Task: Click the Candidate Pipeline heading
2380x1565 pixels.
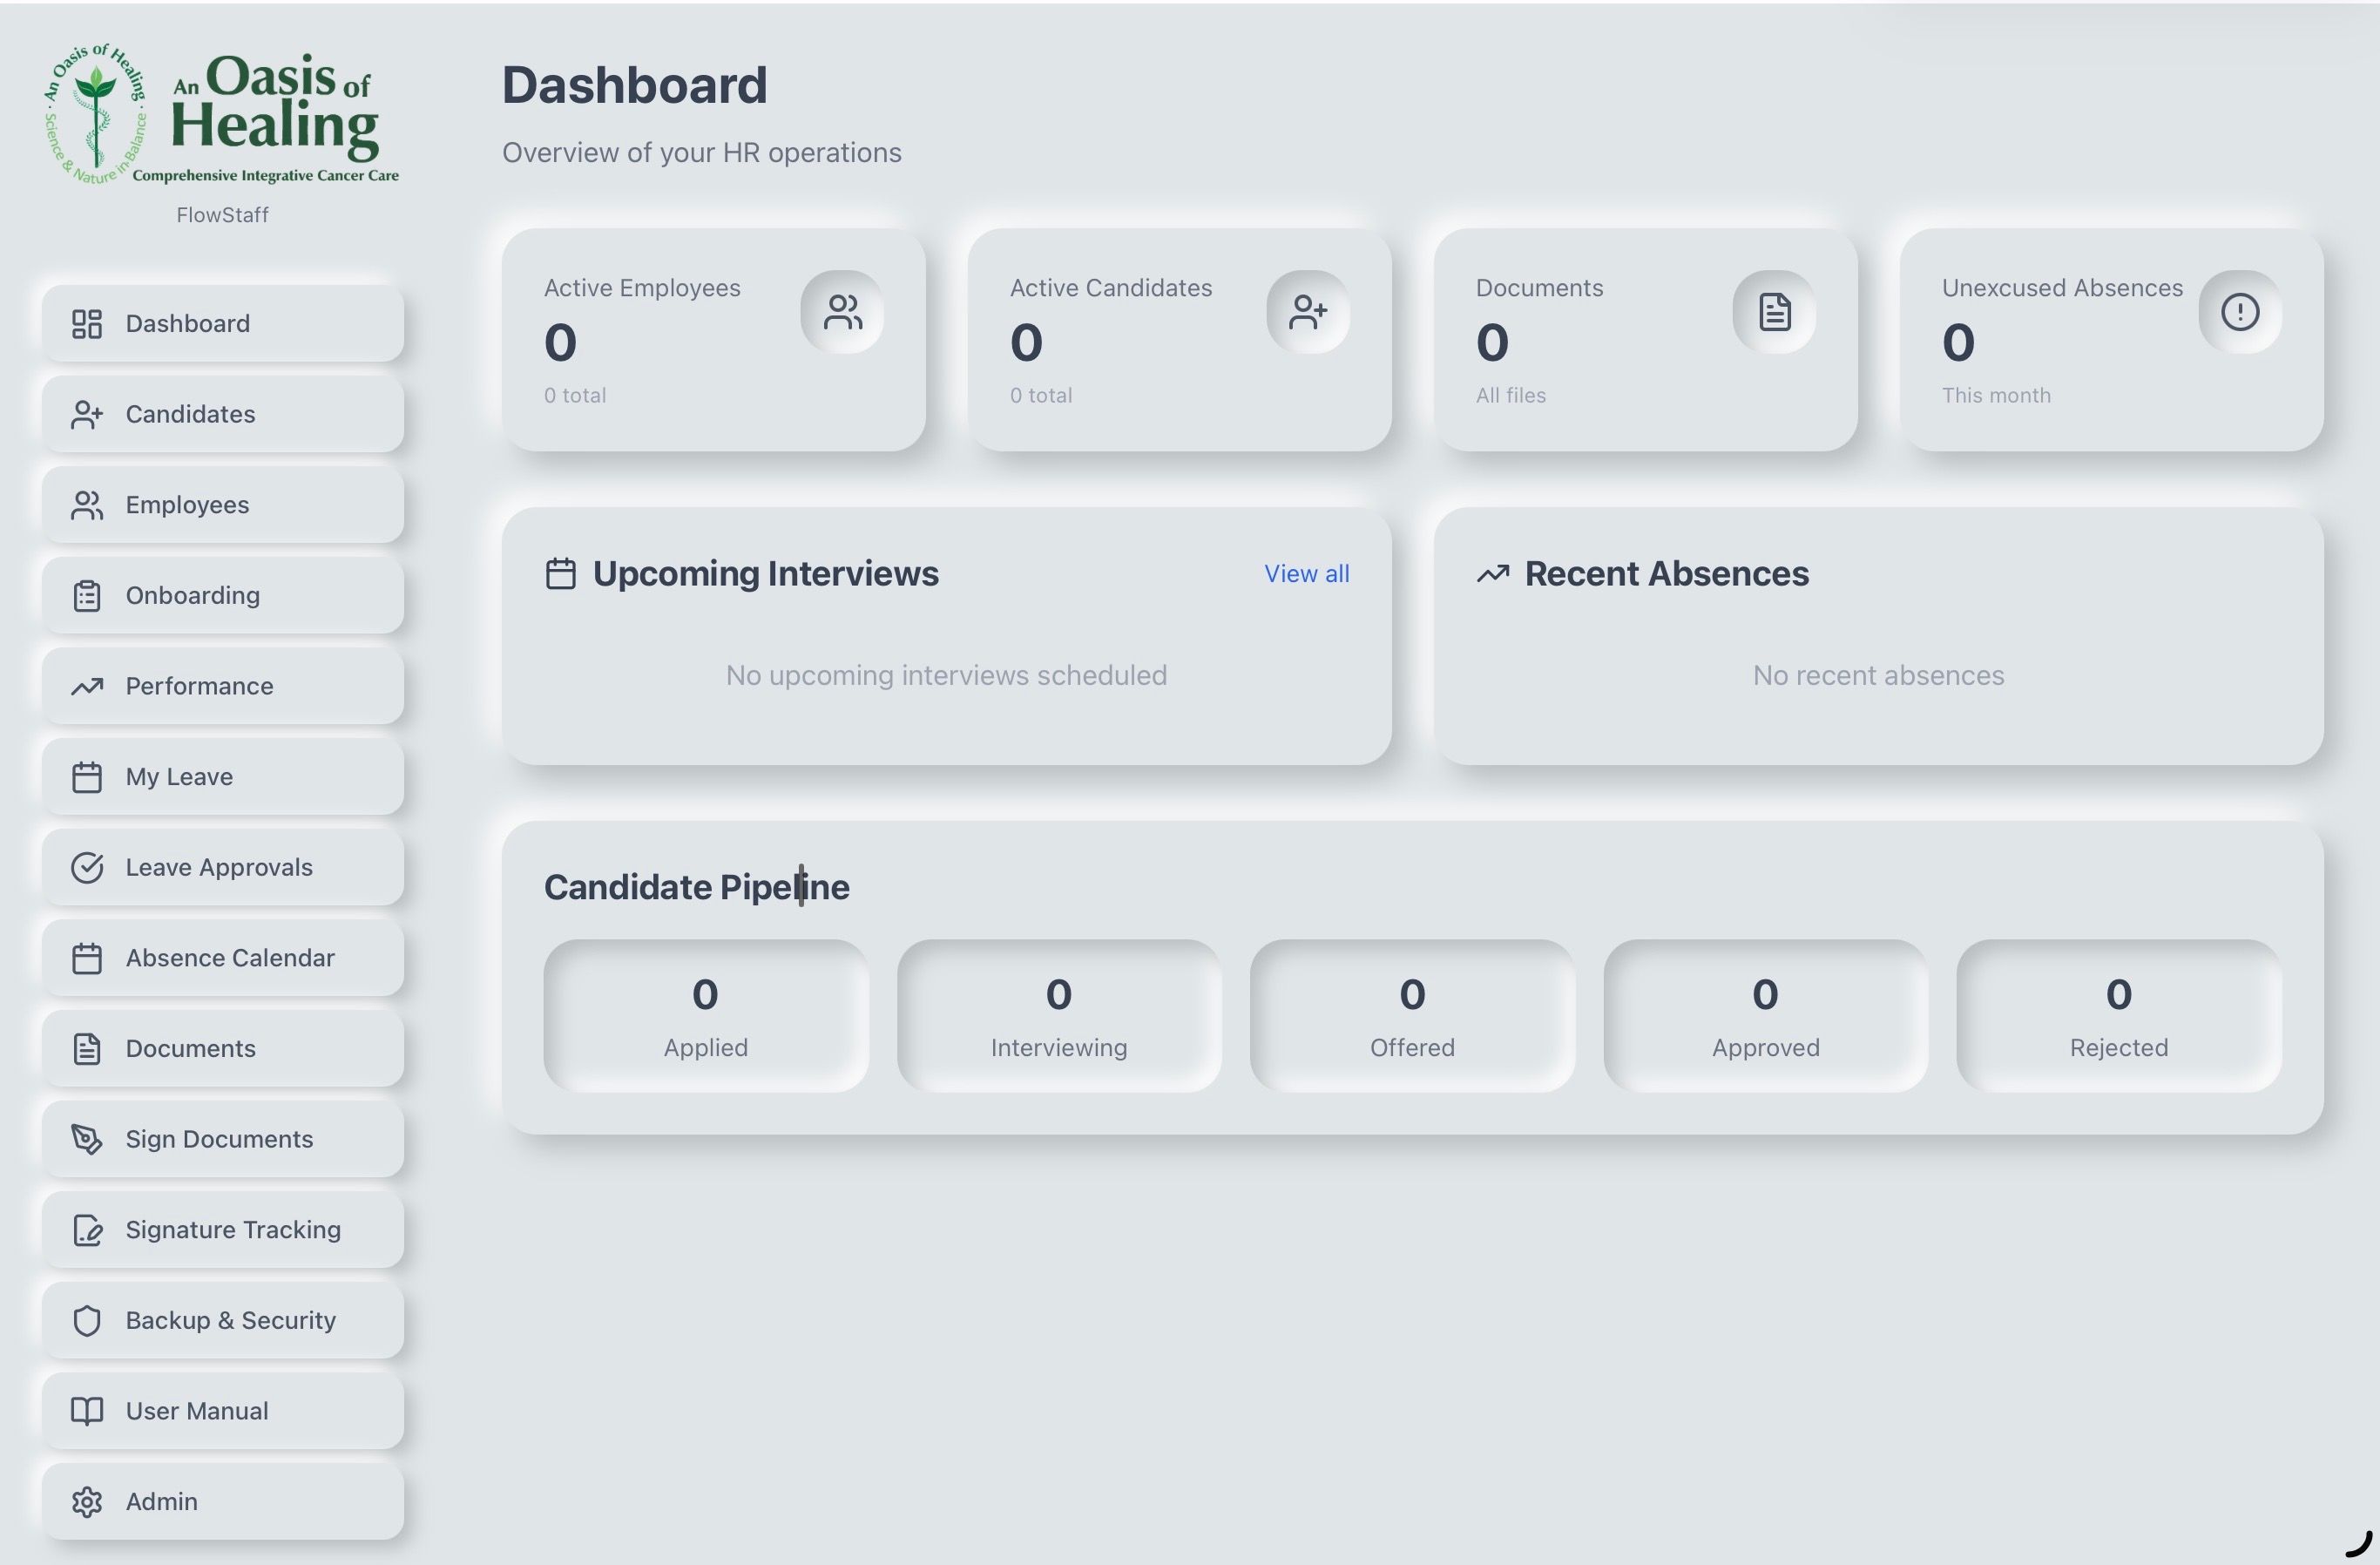Action: [697, 887]
